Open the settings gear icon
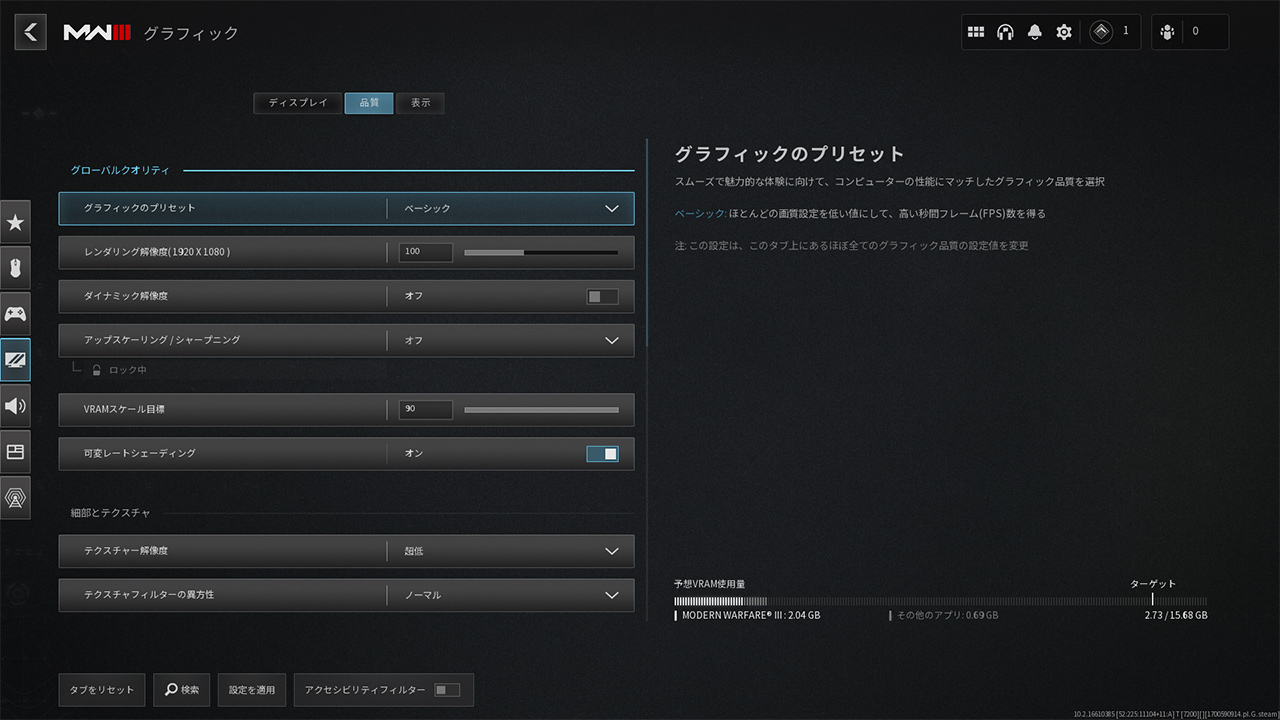The height and width of the screenshot is (720, 1280). pyautogui.click(x=1064, y=32)
